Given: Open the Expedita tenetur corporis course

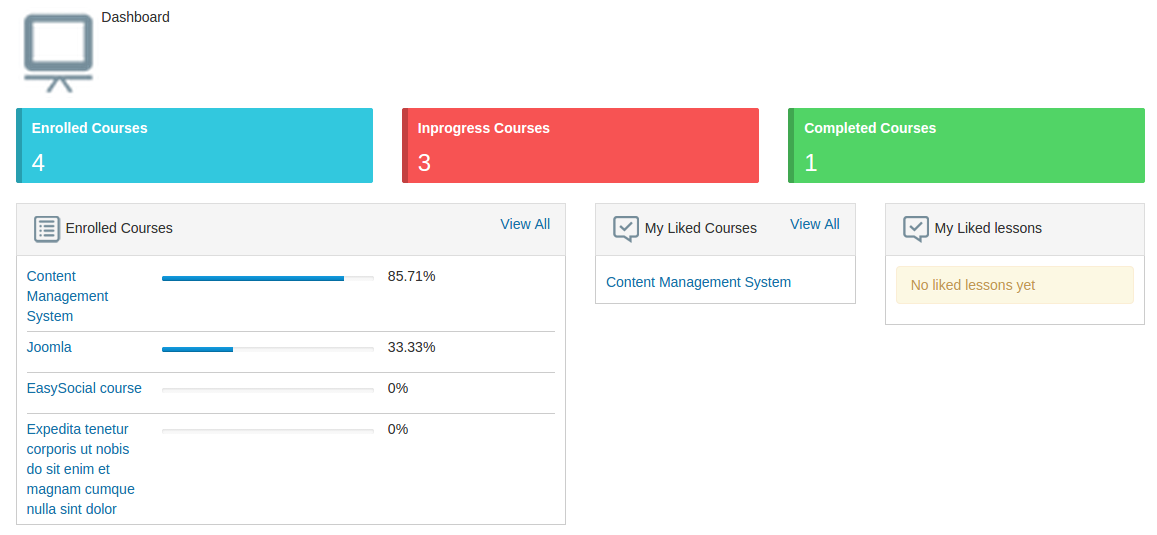Looking at the screenshot, I should click(80, 469).
